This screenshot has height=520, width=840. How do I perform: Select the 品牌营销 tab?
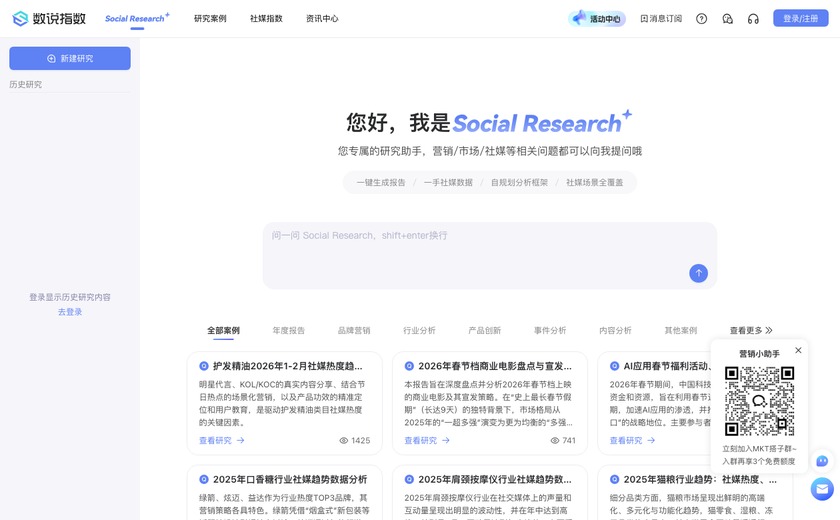tap(354, 330)
